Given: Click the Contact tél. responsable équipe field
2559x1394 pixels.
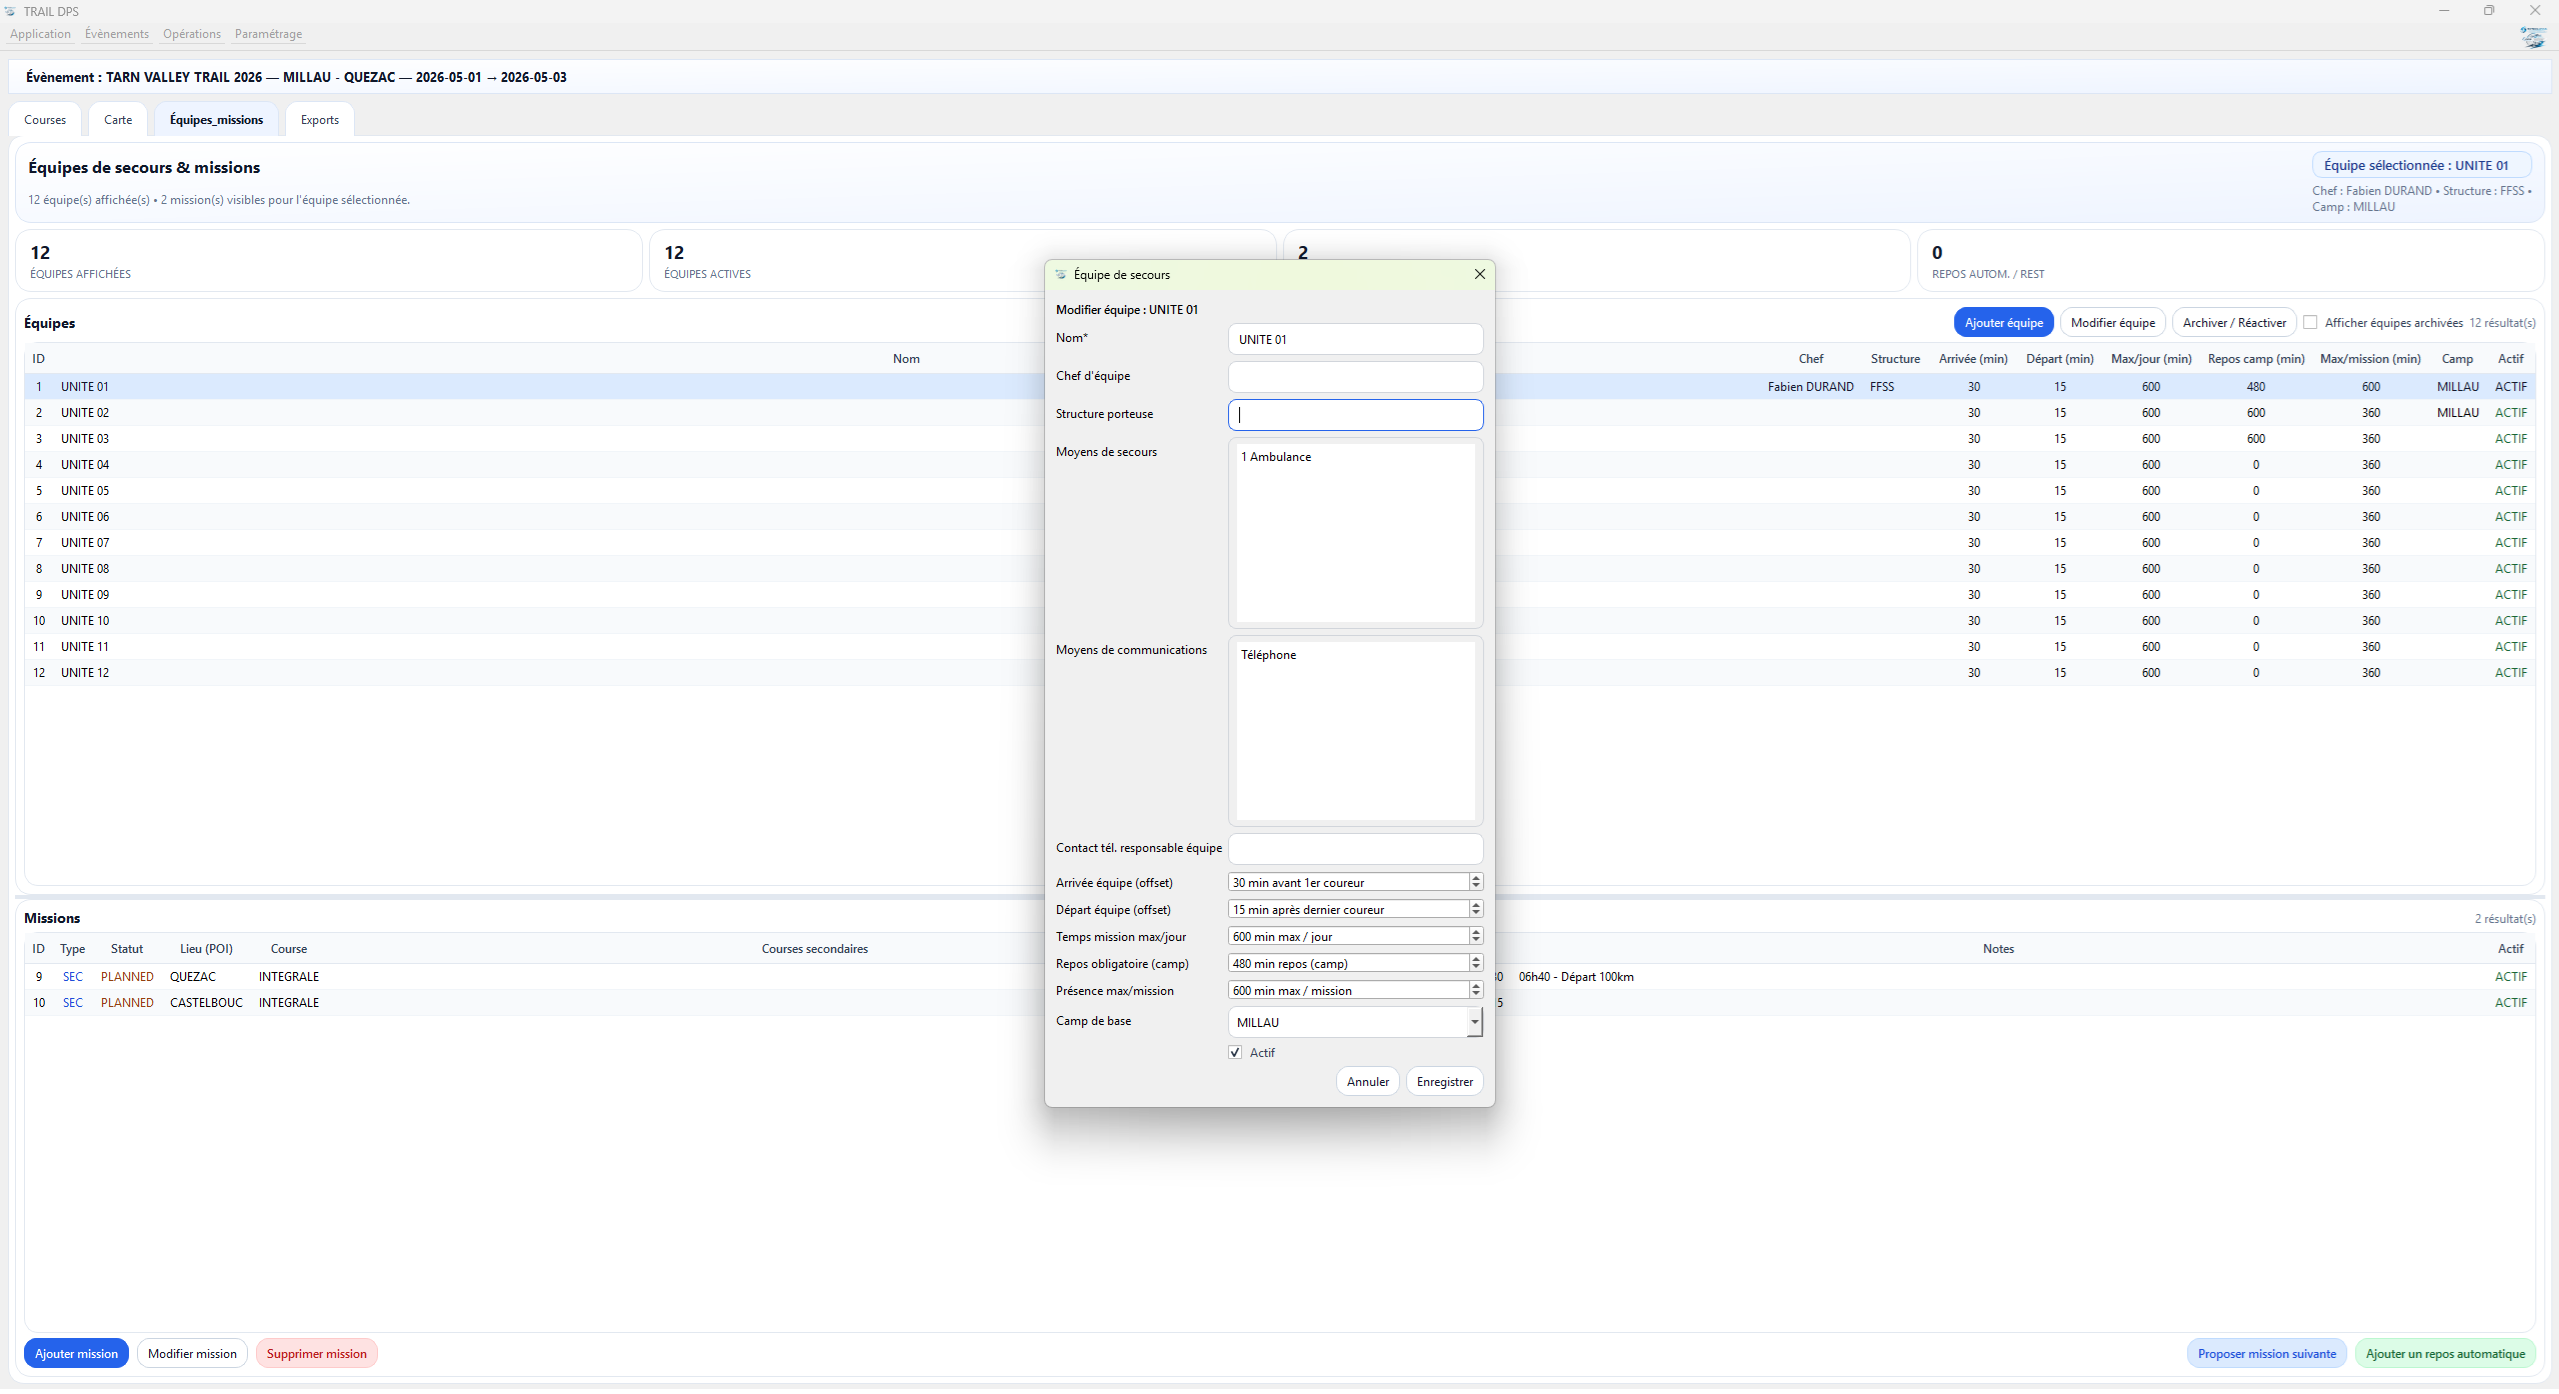Looking at the screenshot, I should click(1354, 849).
